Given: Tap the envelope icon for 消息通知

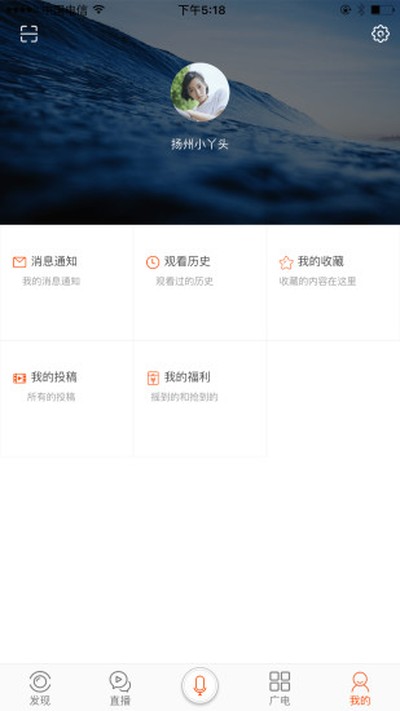Looking at the screenshot, I should (20, 262).
